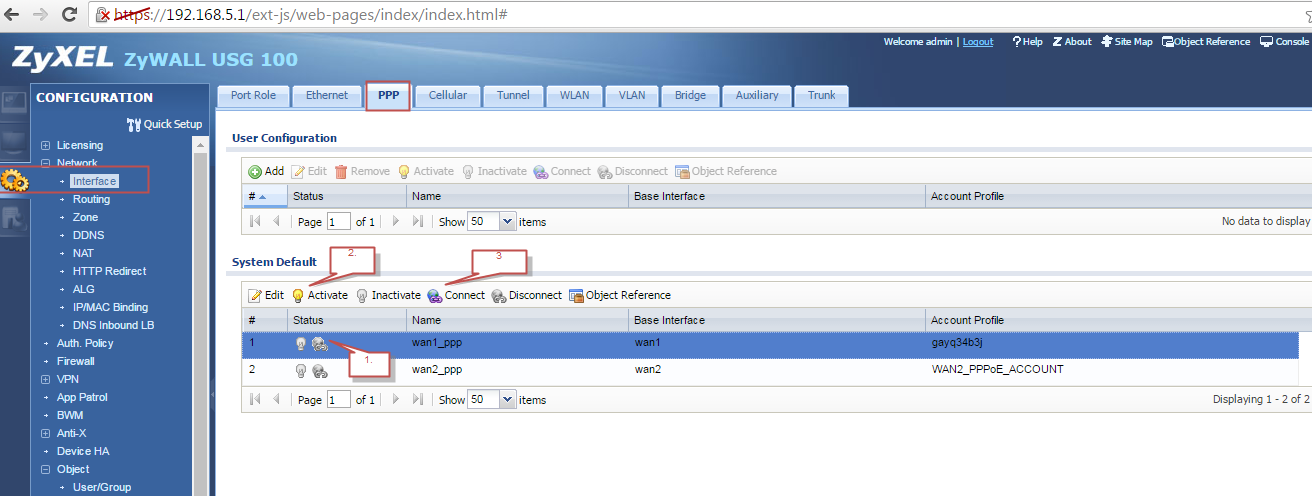Click Disconnect in System Default toolbar
The image size is (1312, 496).
click(526, 295)
